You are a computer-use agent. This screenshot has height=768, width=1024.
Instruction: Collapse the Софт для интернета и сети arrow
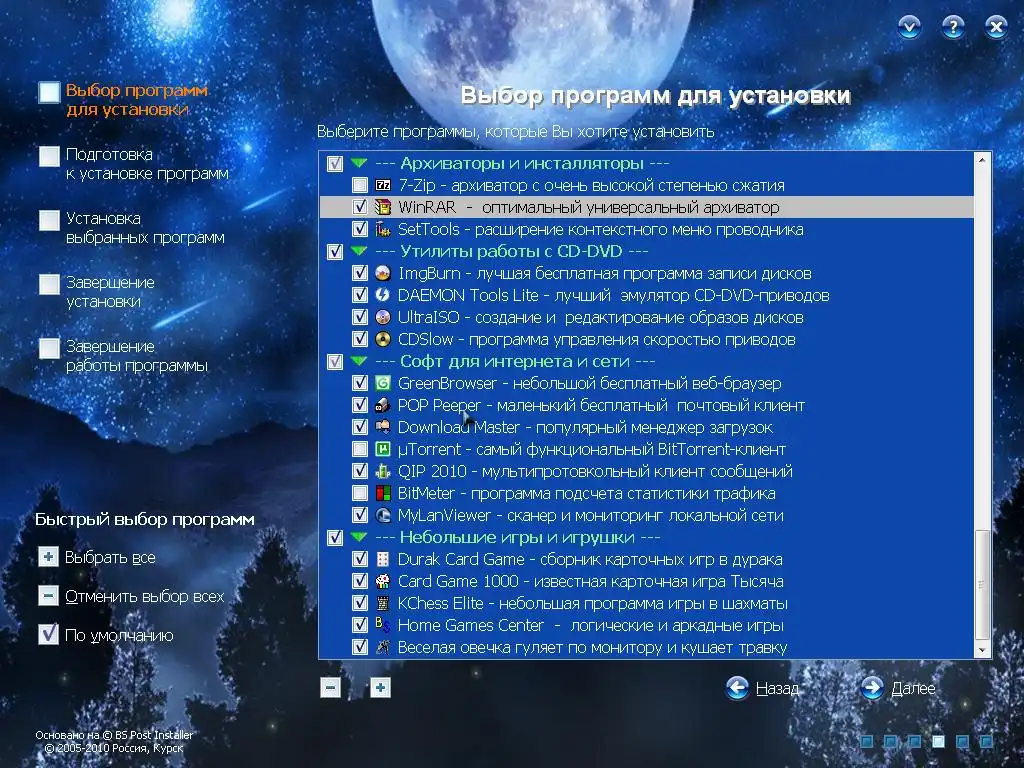pyautogui.click(x=359, y=360)
